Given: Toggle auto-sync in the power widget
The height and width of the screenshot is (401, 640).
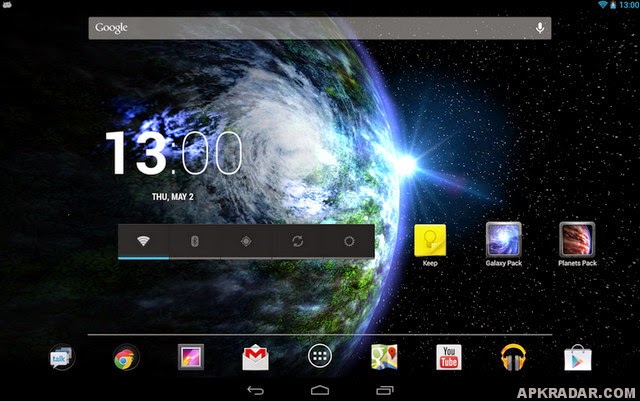Looking at the screenshot, I should tap(298, 241).
